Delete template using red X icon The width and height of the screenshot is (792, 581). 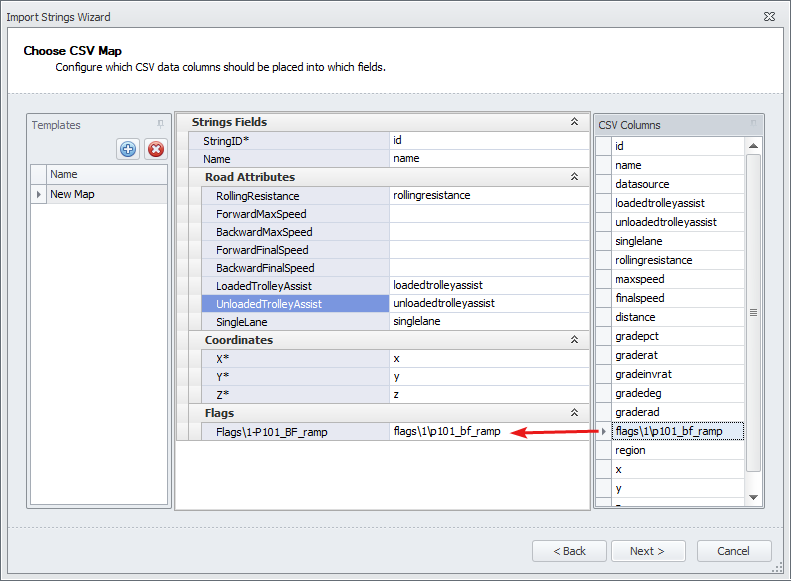155,149
